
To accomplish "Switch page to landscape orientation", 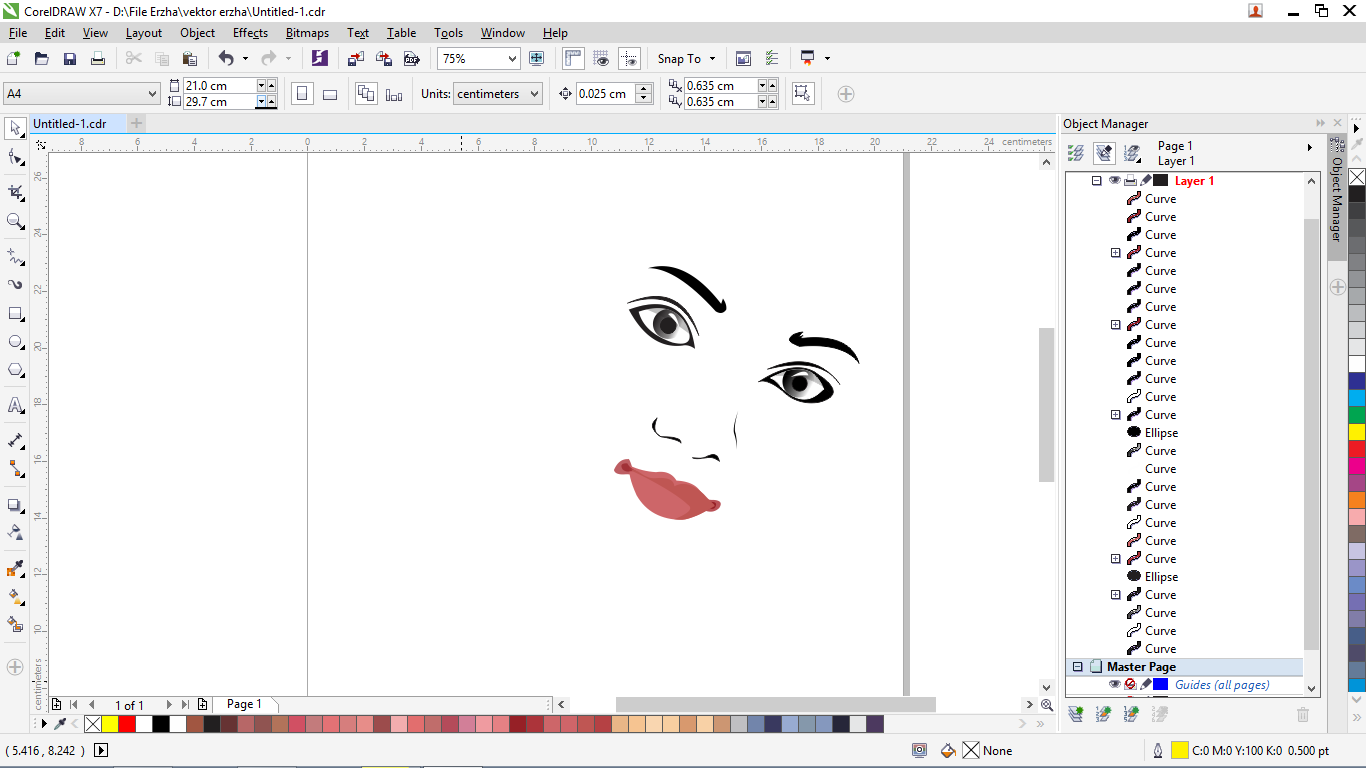I will pyautogui.click(x=330, y=94).
